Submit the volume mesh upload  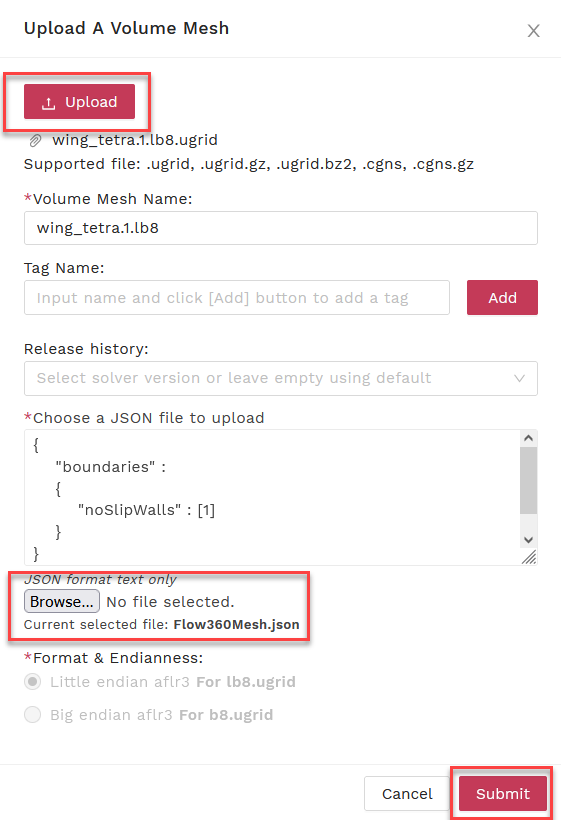[502, 794]
